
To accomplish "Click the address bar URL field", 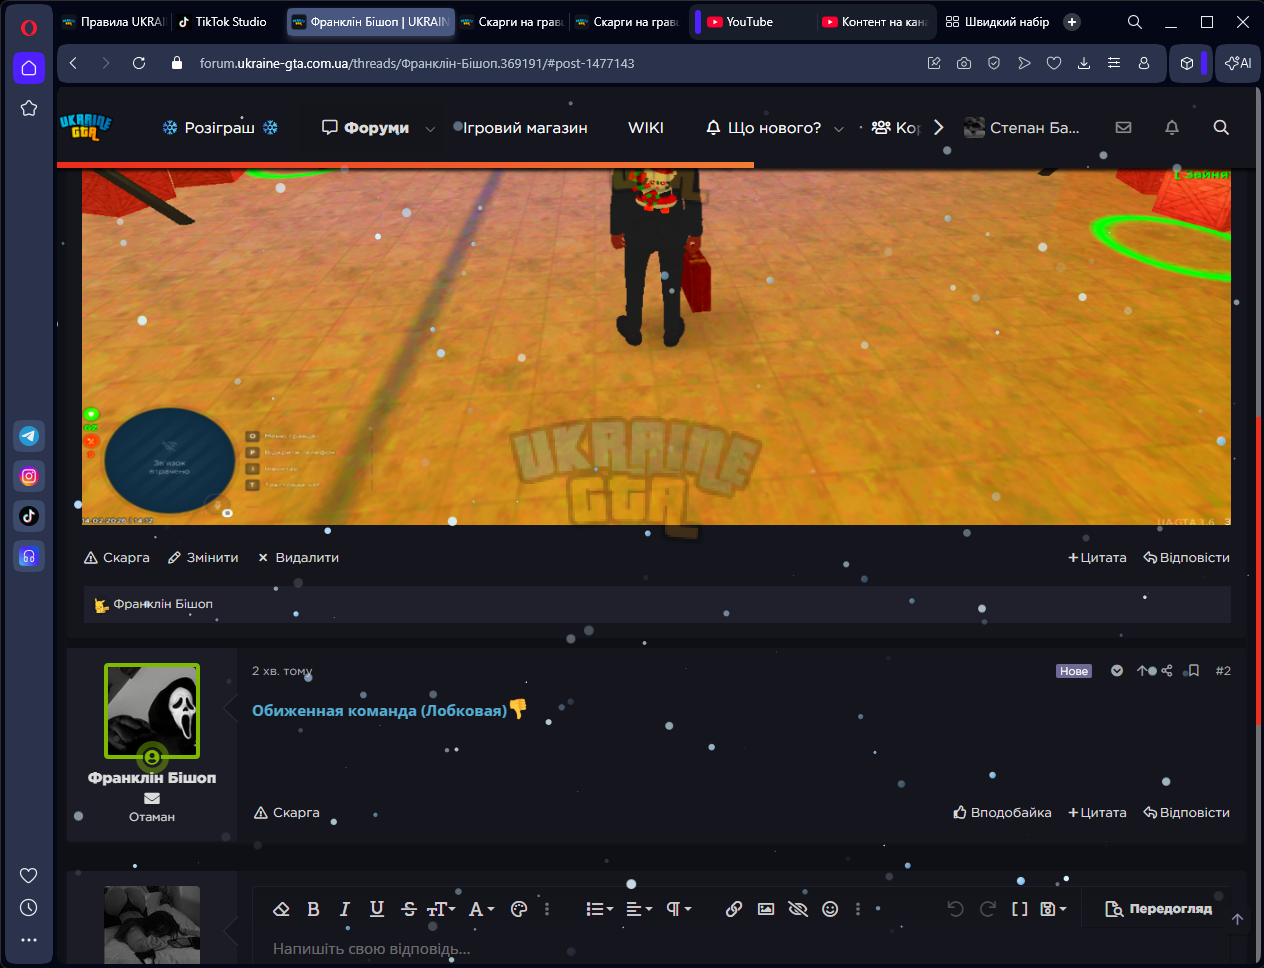I will click(417, 63).
